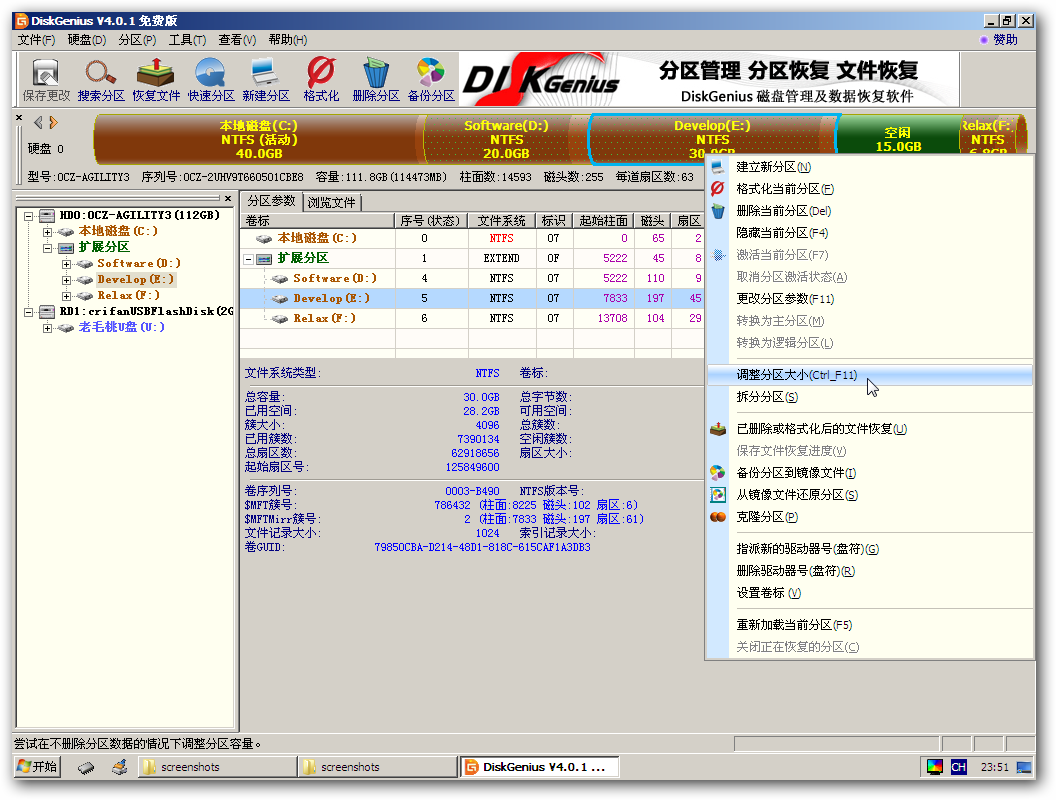Click the 起始柱面 column header
The image size is (1056, 800).
[x=603, y=221]
